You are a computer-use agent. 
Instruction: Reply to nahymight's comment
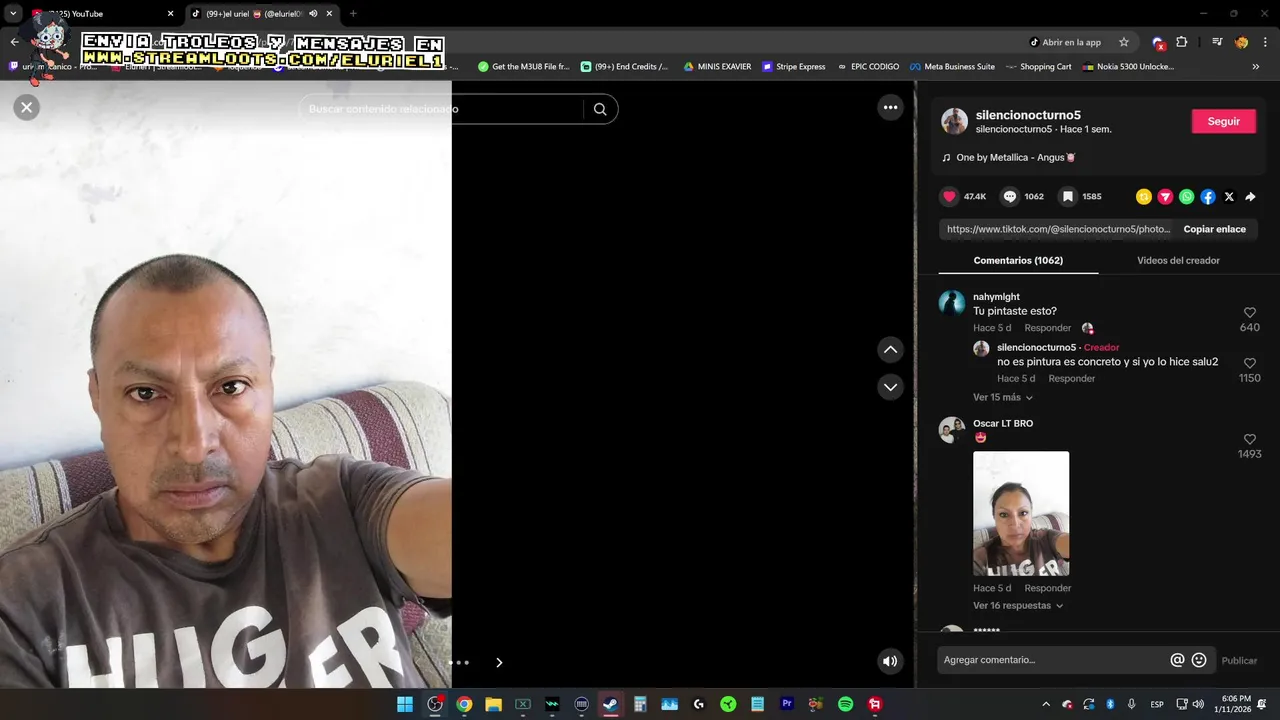[1048, 328]
